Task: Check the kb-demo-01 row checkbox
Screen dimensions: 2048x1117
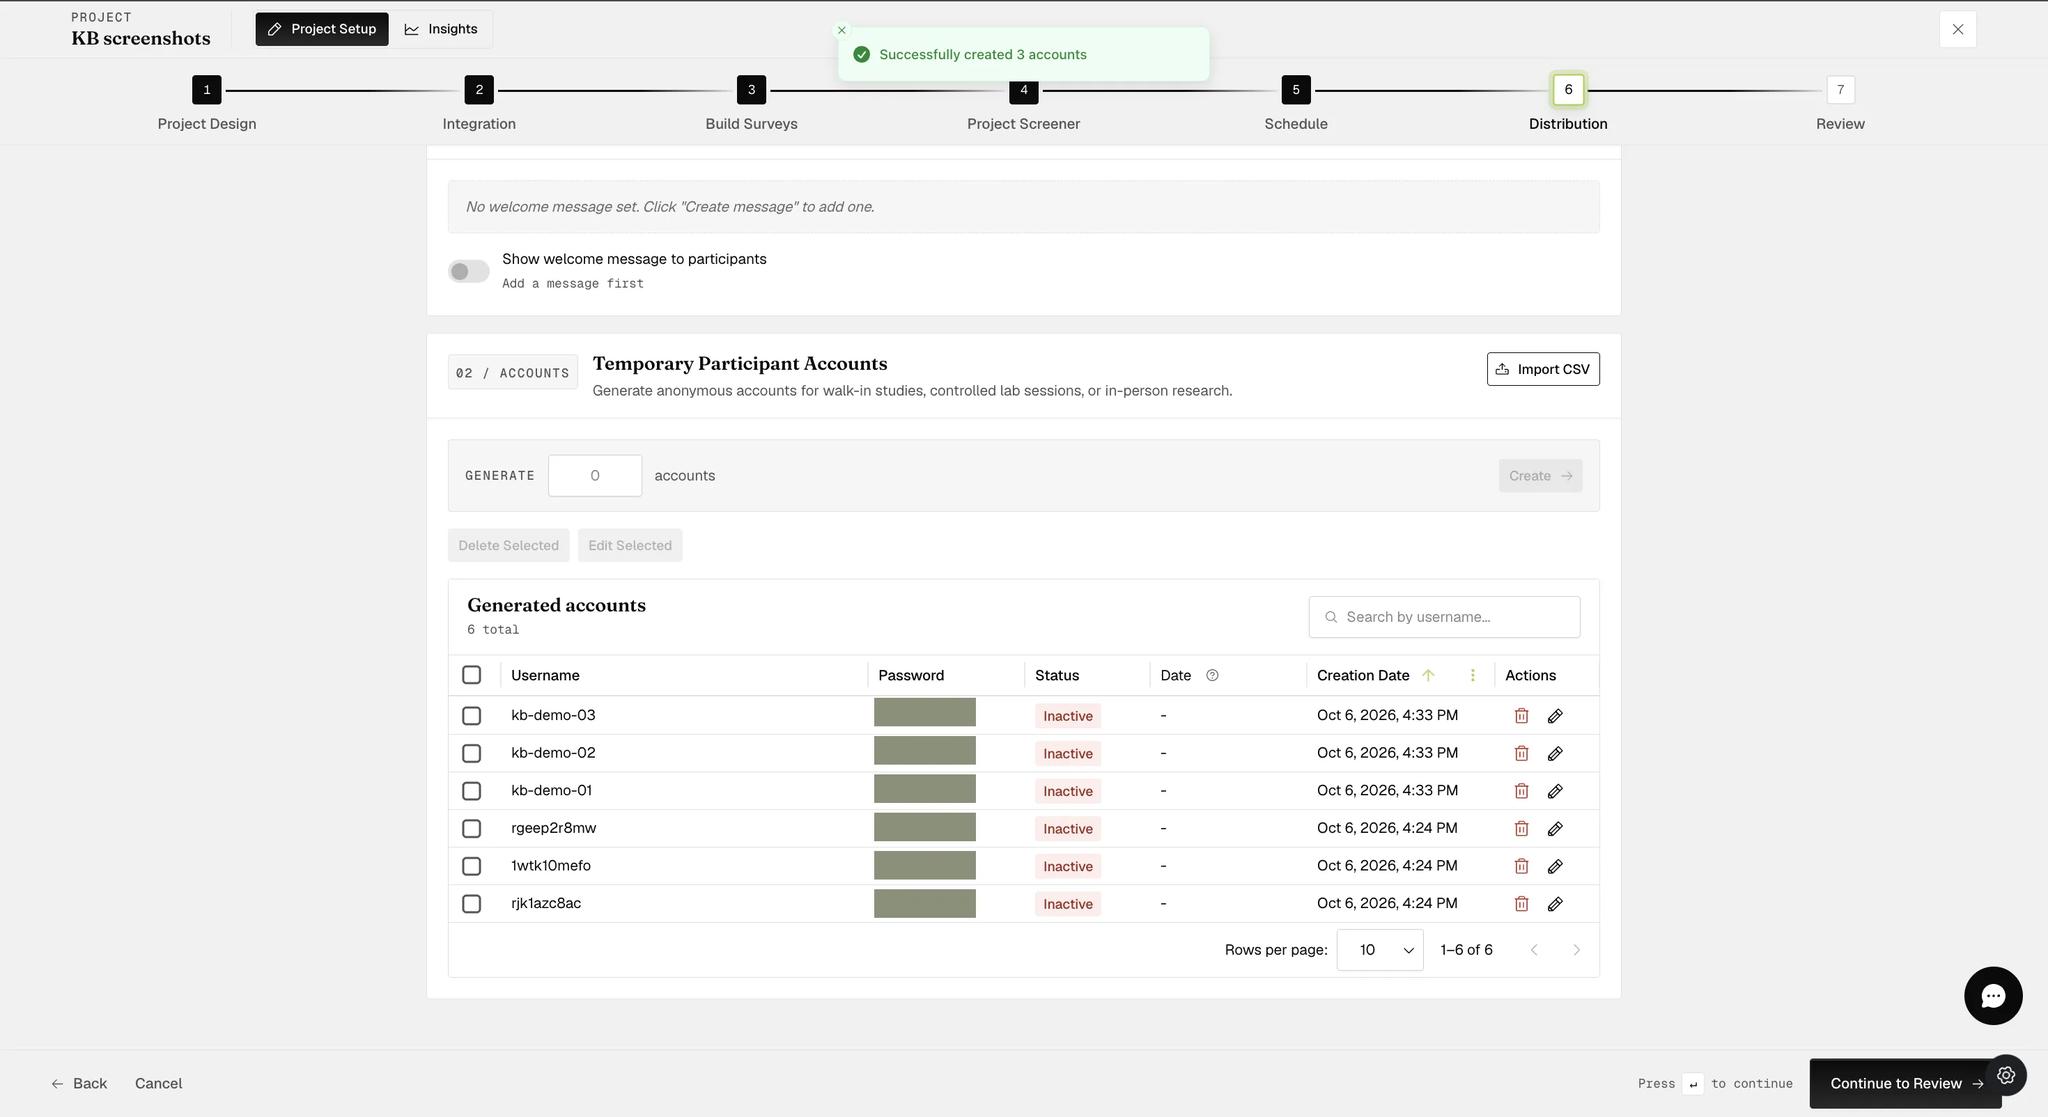Action: click(472, 791)
